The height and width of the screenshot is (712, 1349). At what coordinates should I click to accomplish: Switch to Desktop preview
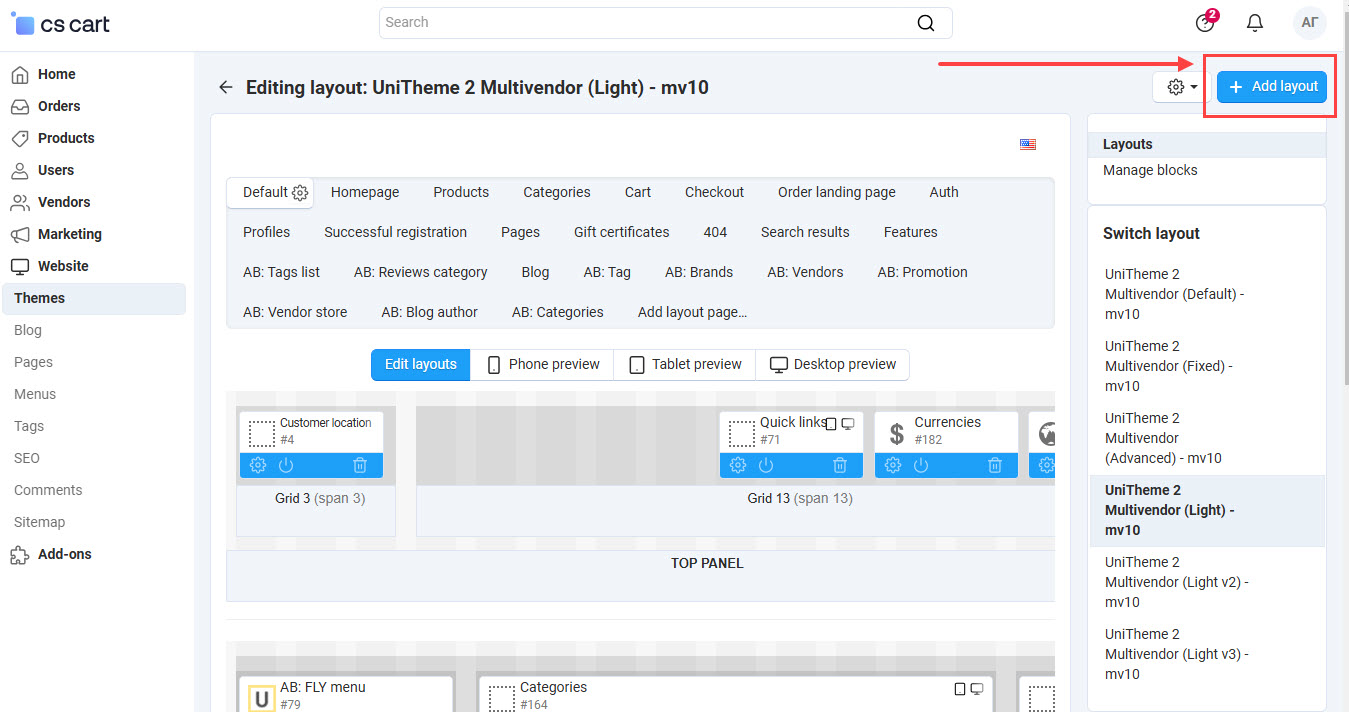[x=833, y=364]
